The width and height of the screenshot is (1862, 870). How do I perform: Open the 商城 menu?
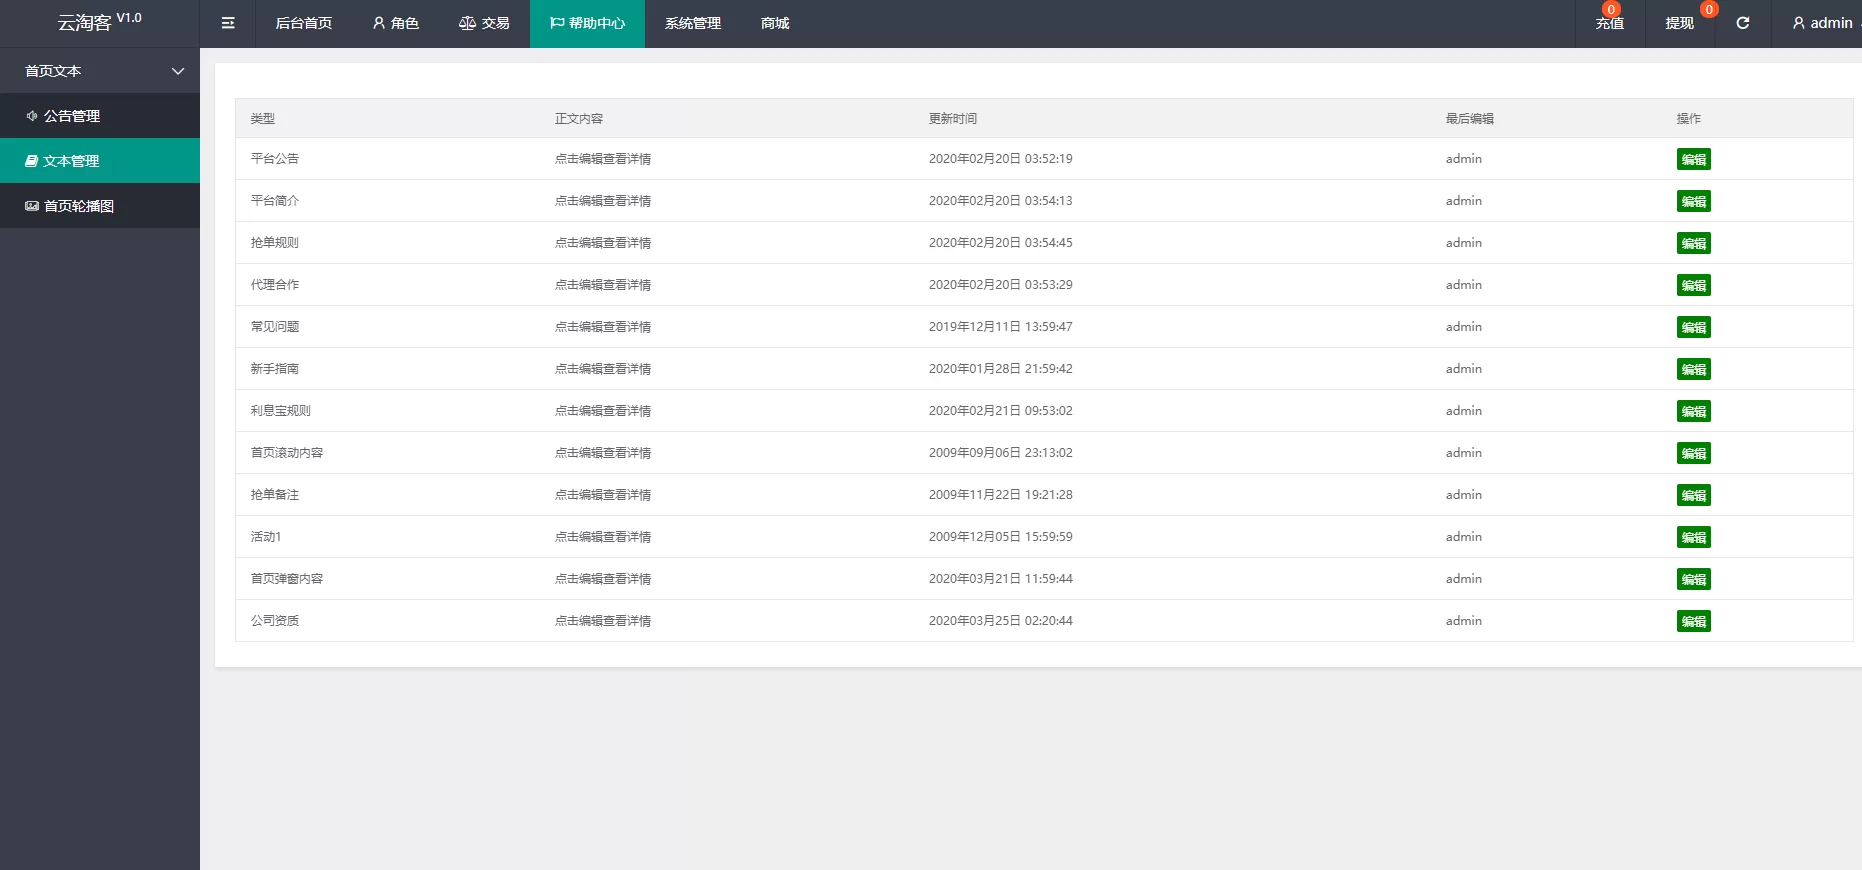pos(775,23)
